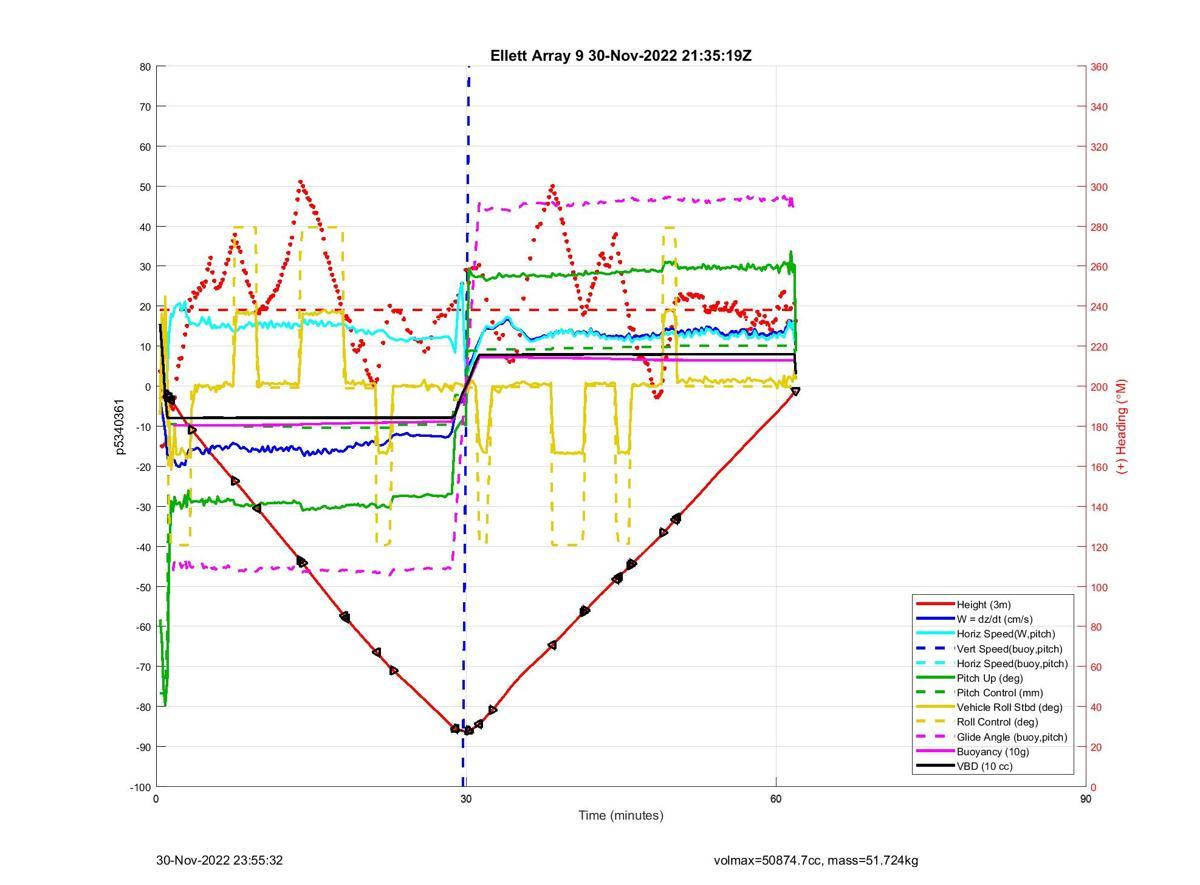Image resolution: width=1200 pixels, height=885 pixels.
Task: Click the plot title "Ellett Array 9 30-Nov-2022 21:35:19Z"
Action: click(x=620, y=56)
